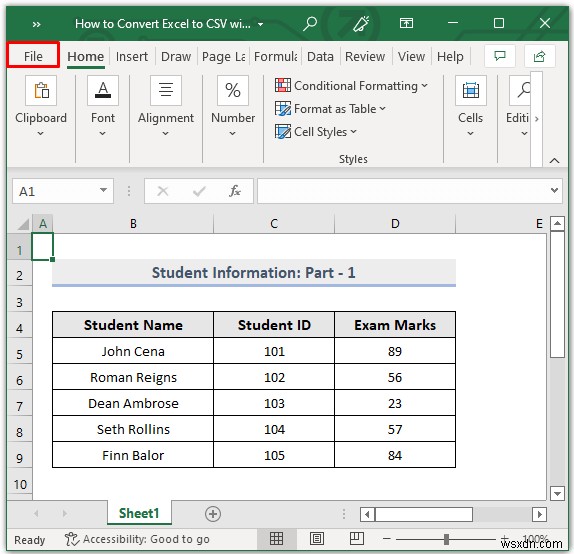The width and height of the screenshot is (574, 554).
Task: Open Format as Table gallery
Action: [330, 109]
